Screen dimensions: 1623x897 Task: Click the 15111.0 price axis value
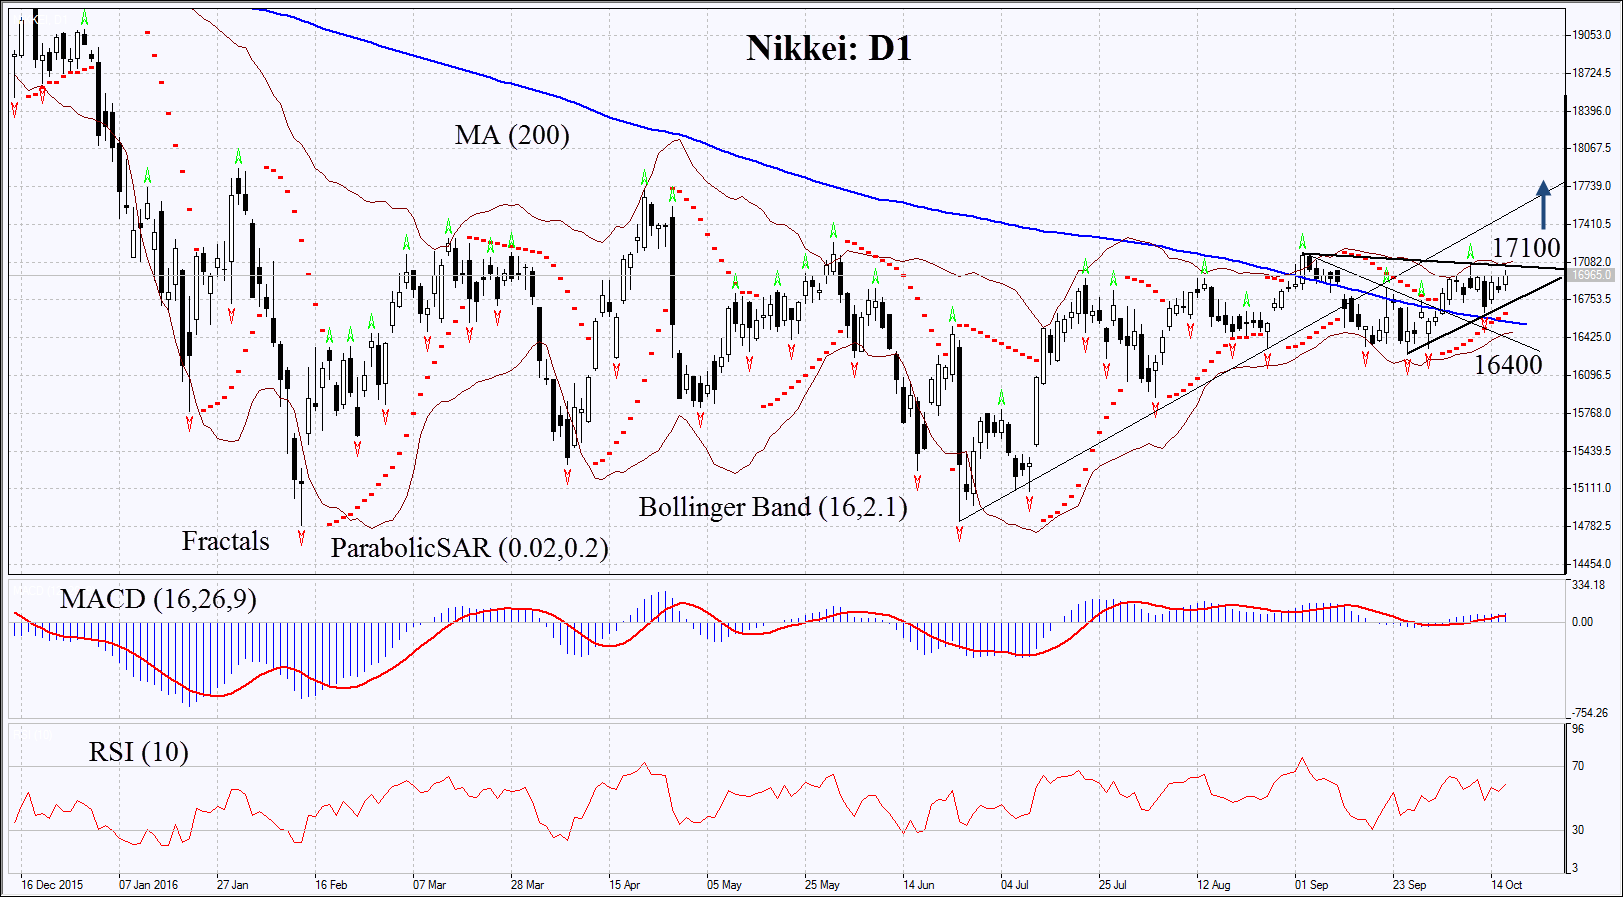tap(1591, 488)
